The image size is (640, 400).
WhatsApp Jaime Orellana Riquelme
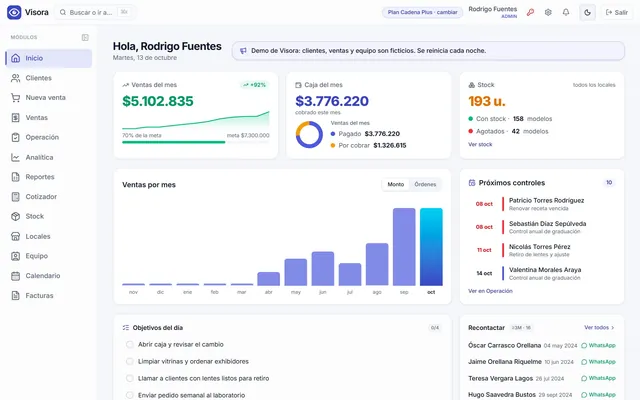pos(598,362)
